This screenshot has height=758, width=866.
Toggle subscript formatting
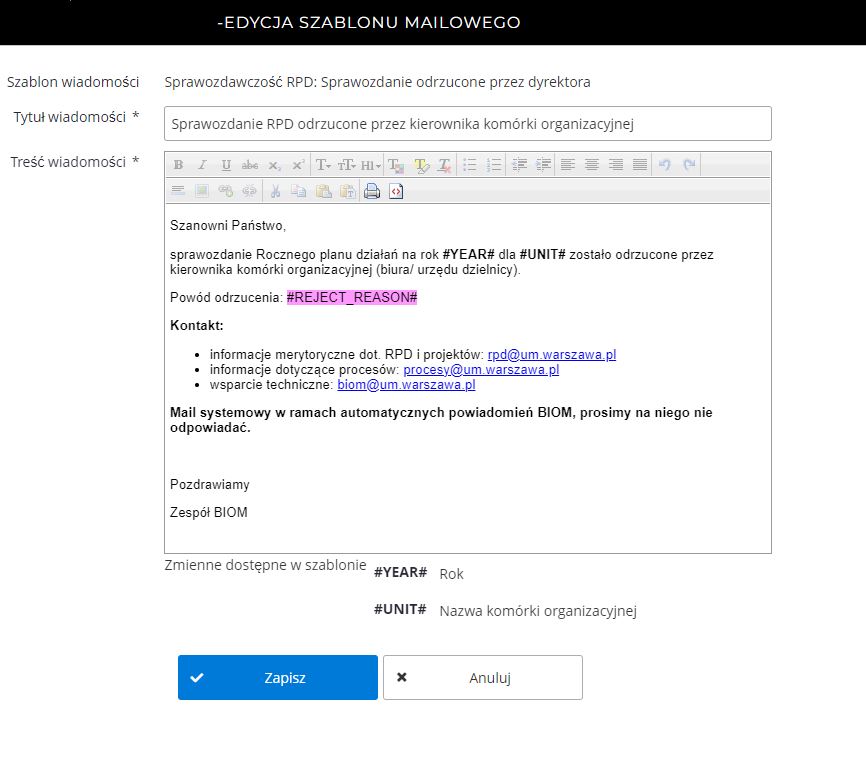[x=274, y=165]
